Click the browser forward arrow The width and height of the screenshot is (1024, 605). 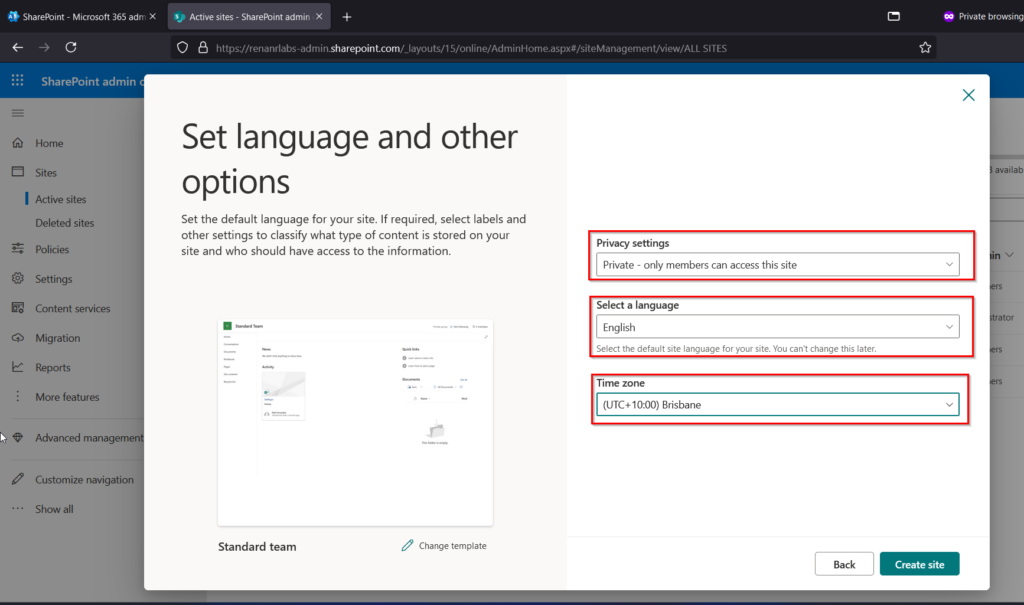pos(44,47)
